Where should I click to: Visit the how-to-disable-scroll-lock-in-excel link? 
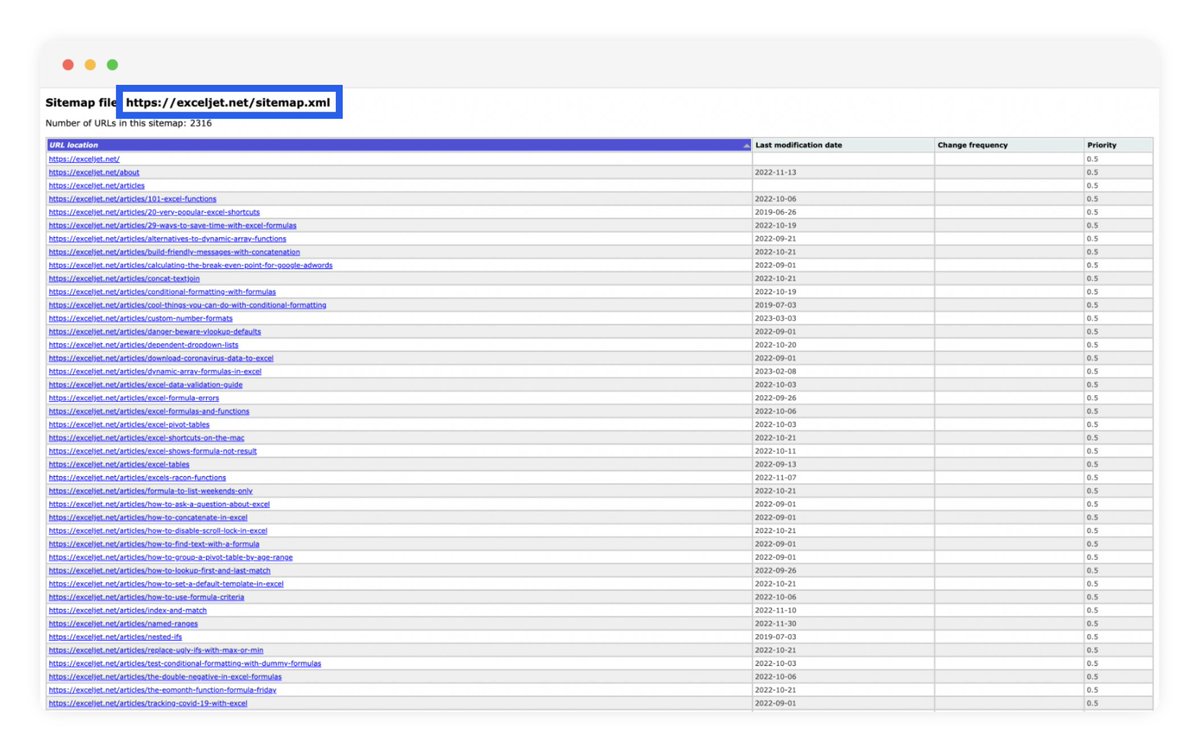point(157,531)
